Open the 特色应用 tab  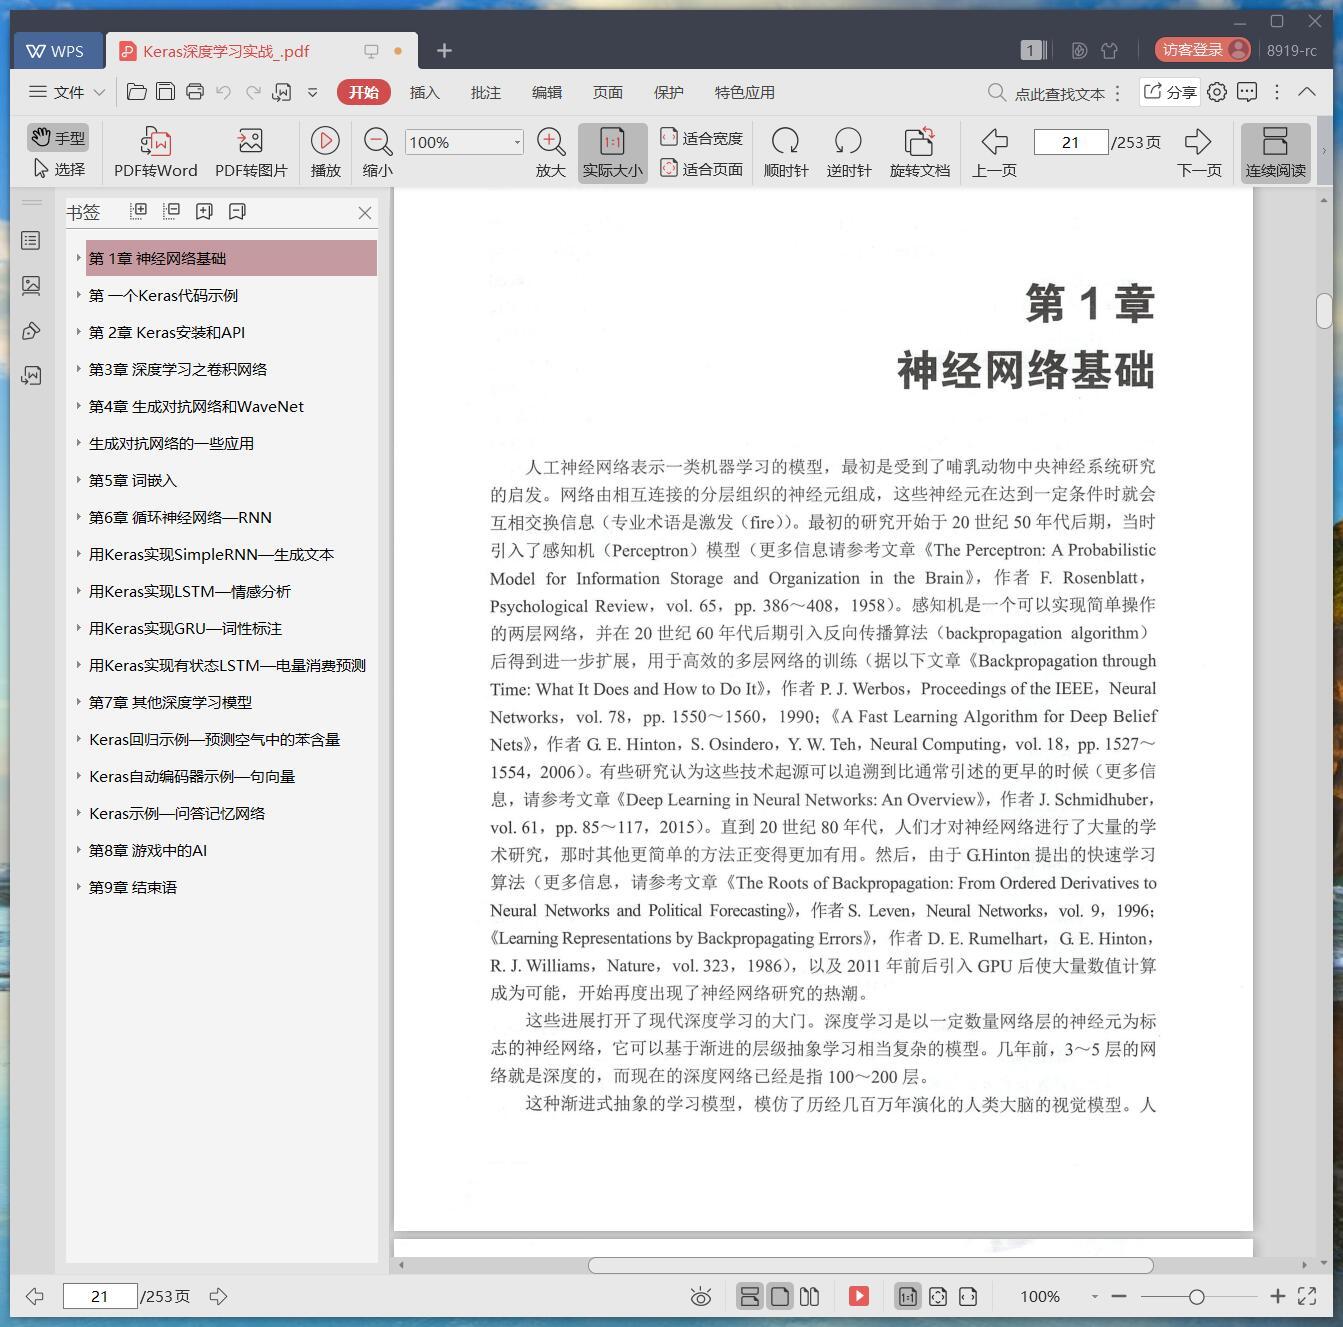click(x=744, y=92)
